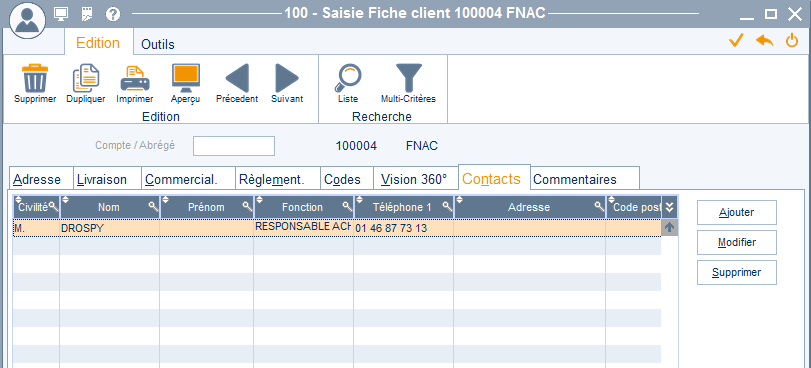Viewport: 811px width, 368px height.
Task: Click the search key icon in Fonction column
Action: point(348,207)
